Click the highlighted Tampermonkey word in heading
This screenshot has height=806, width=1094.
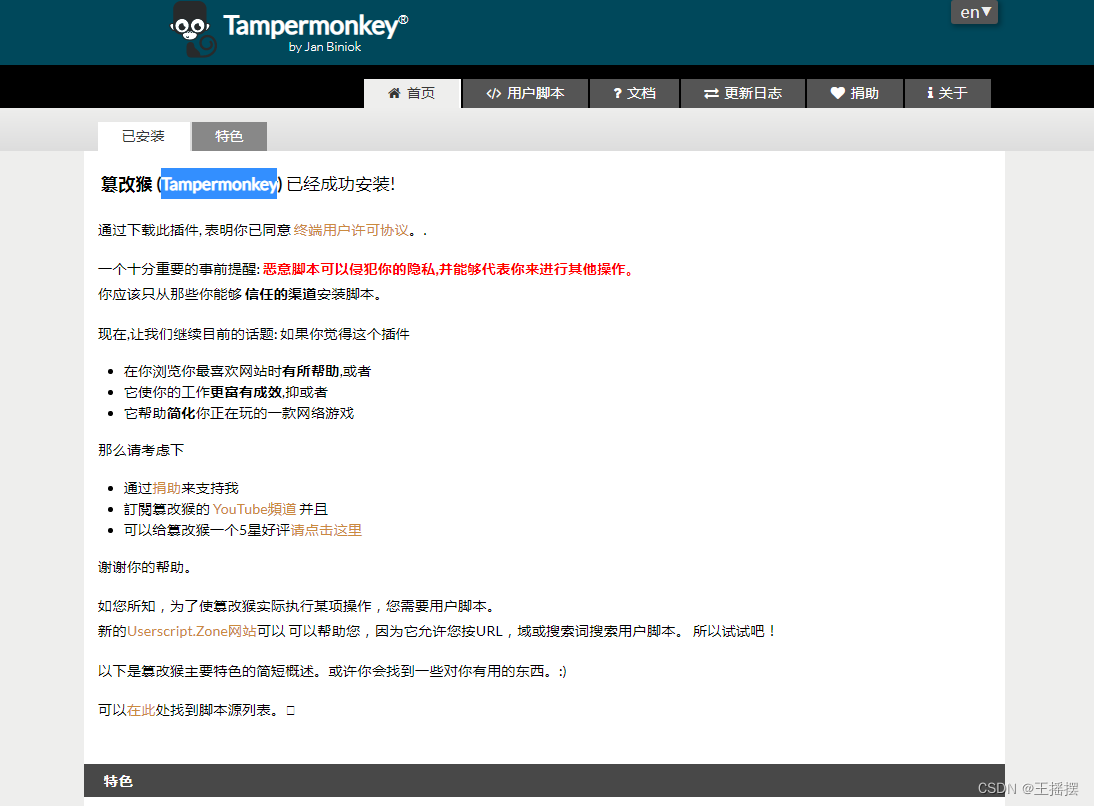(219, 184)
